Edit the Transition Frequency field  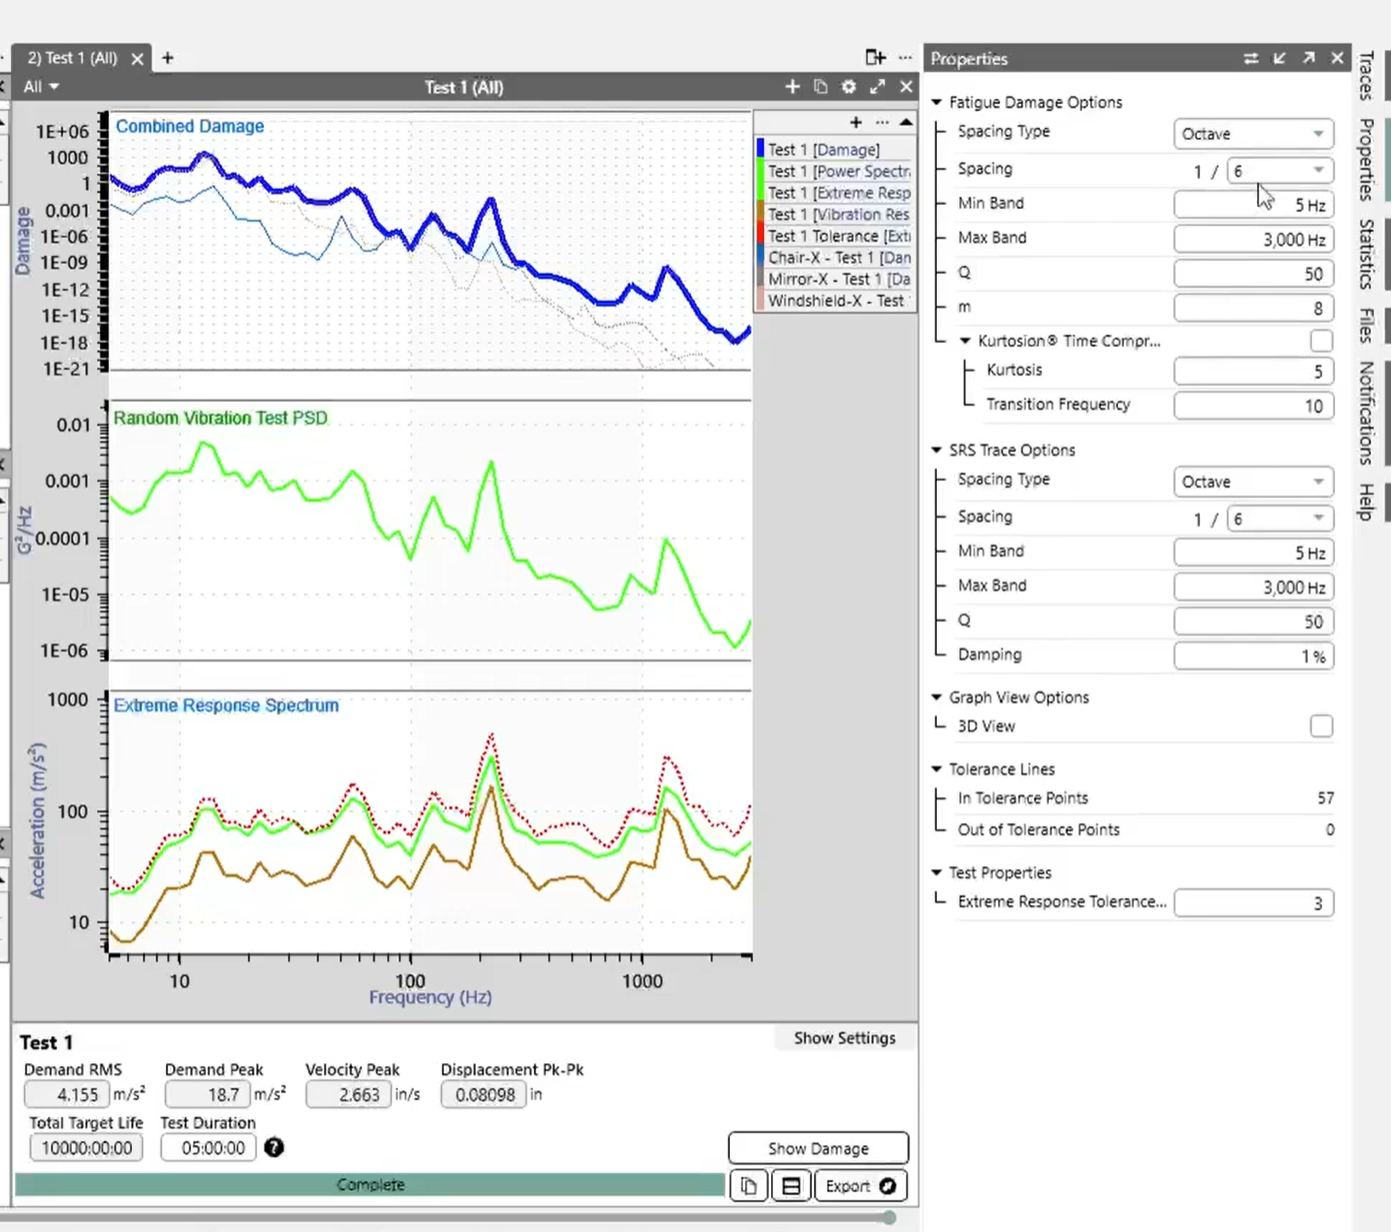[1253, 406]
